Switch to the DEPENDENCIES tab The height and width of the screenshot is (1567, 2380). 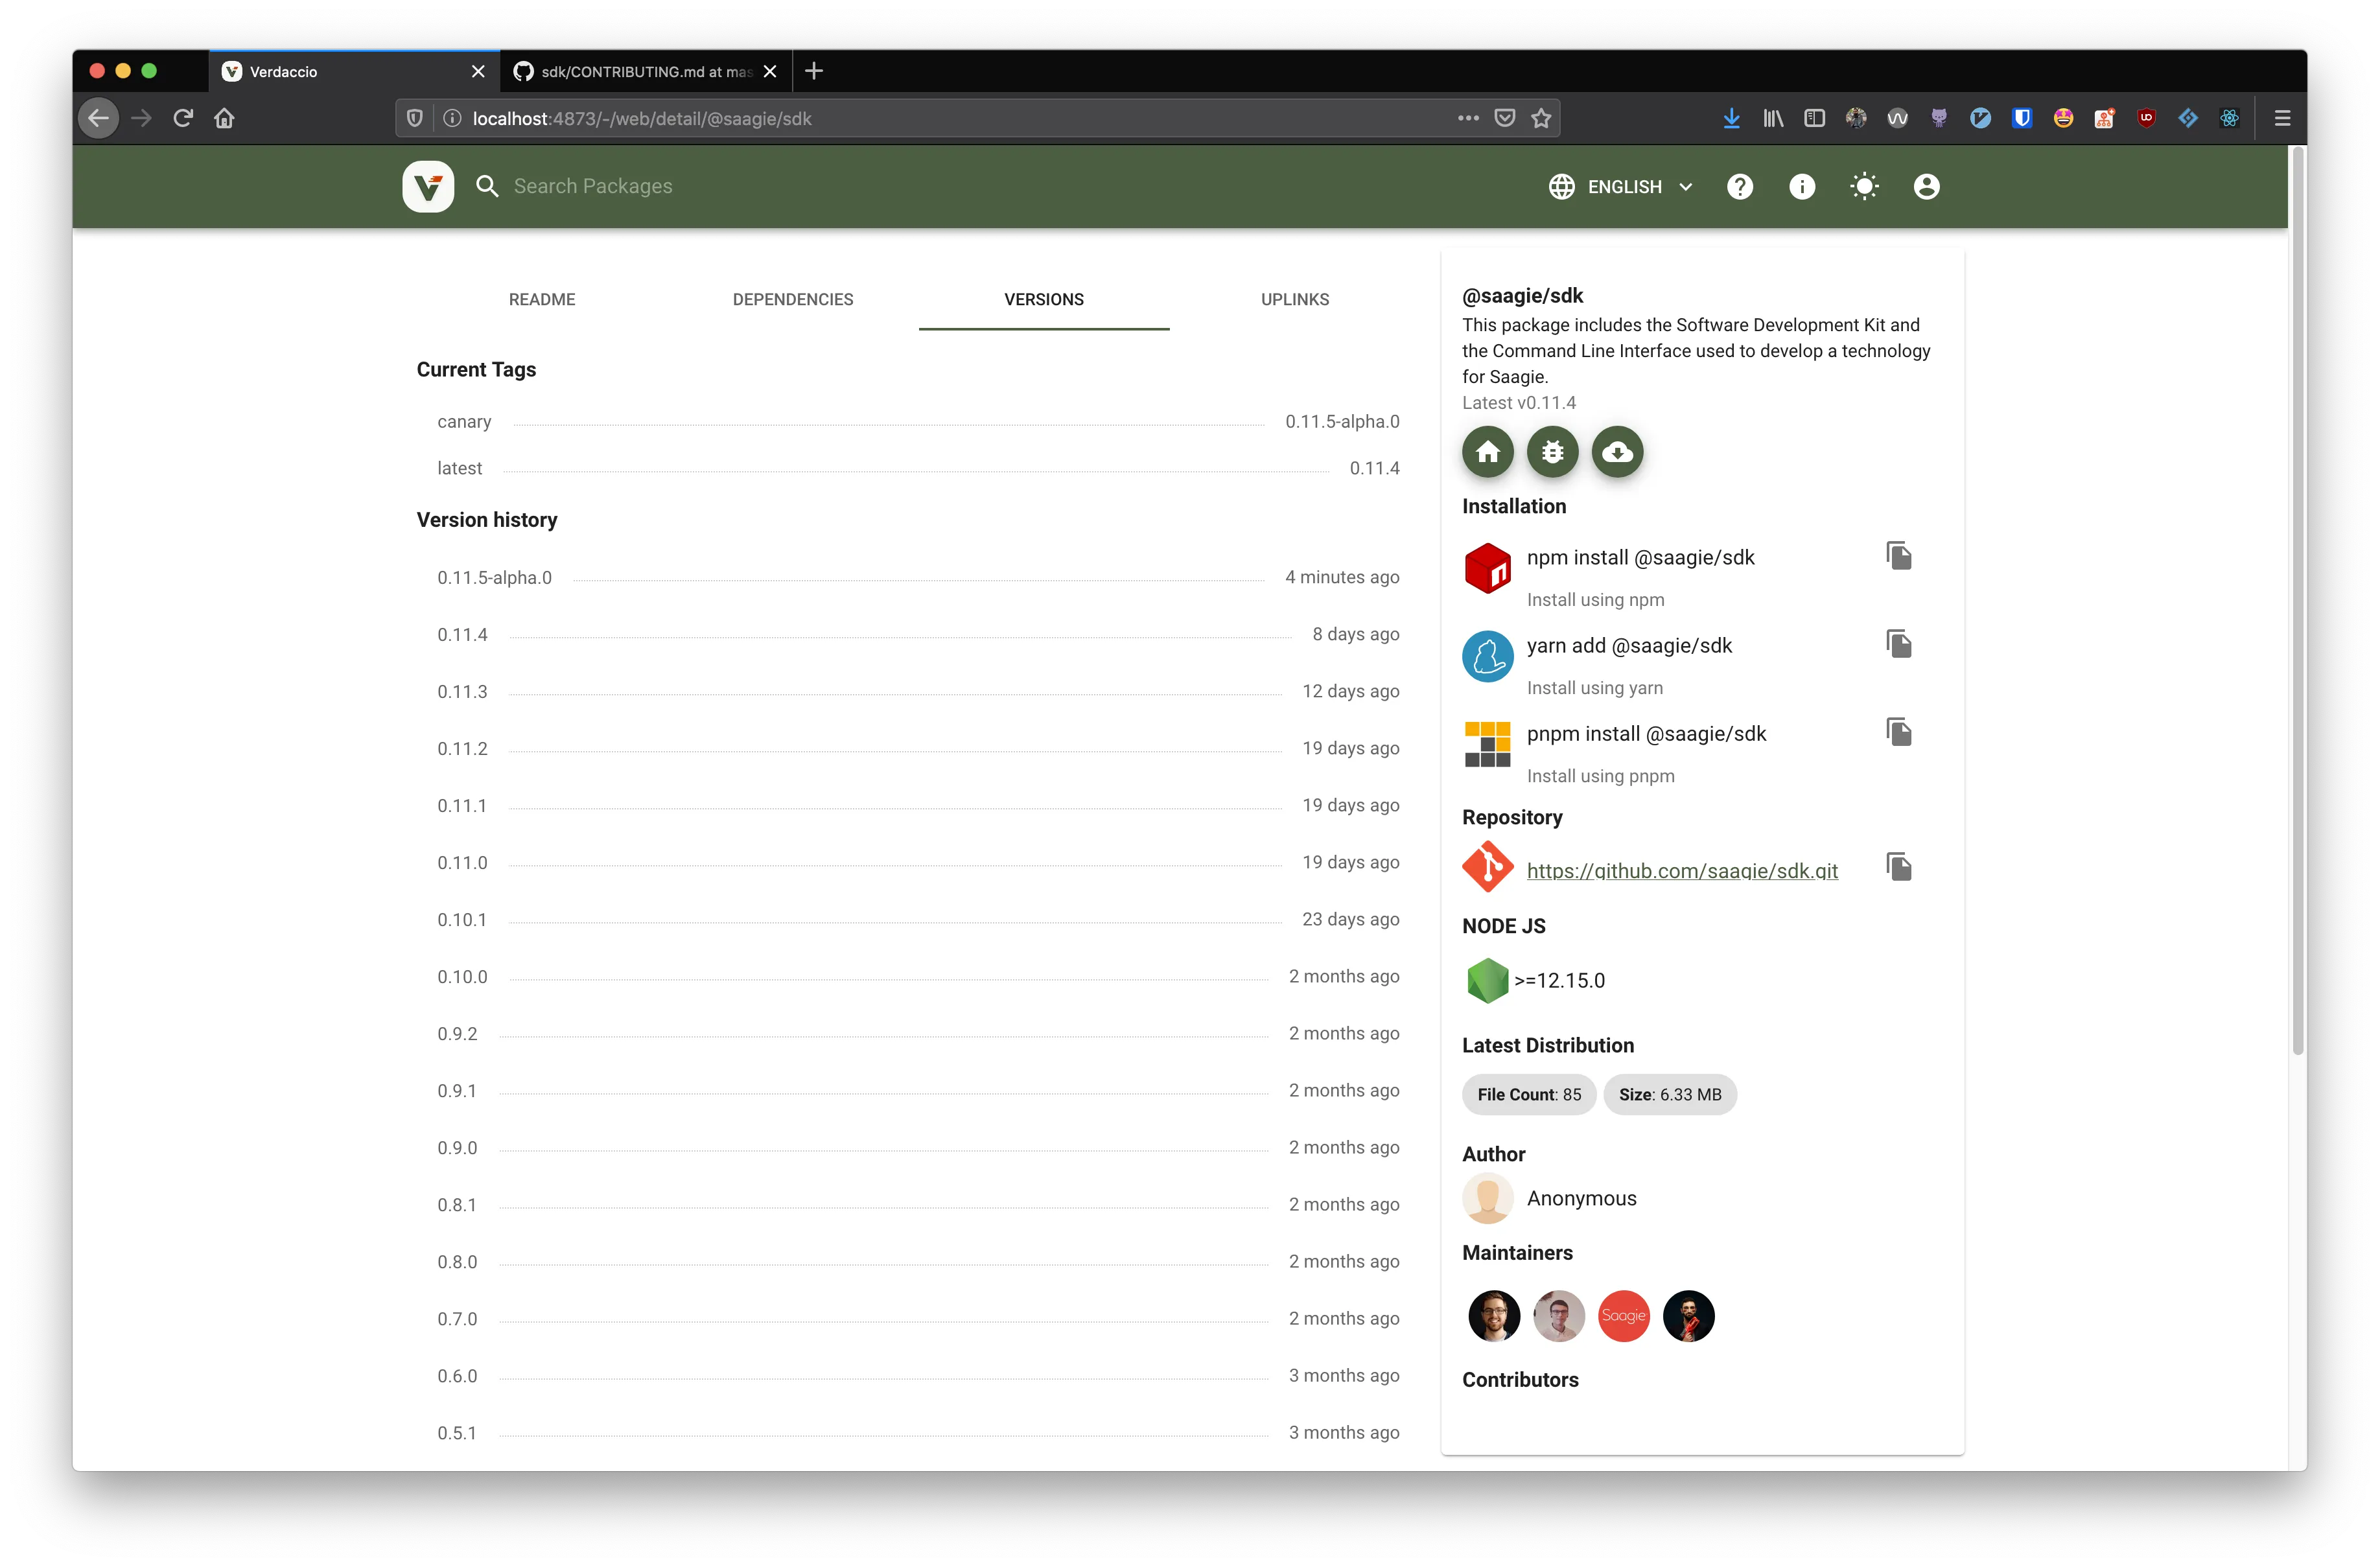(x=793, y=299)
